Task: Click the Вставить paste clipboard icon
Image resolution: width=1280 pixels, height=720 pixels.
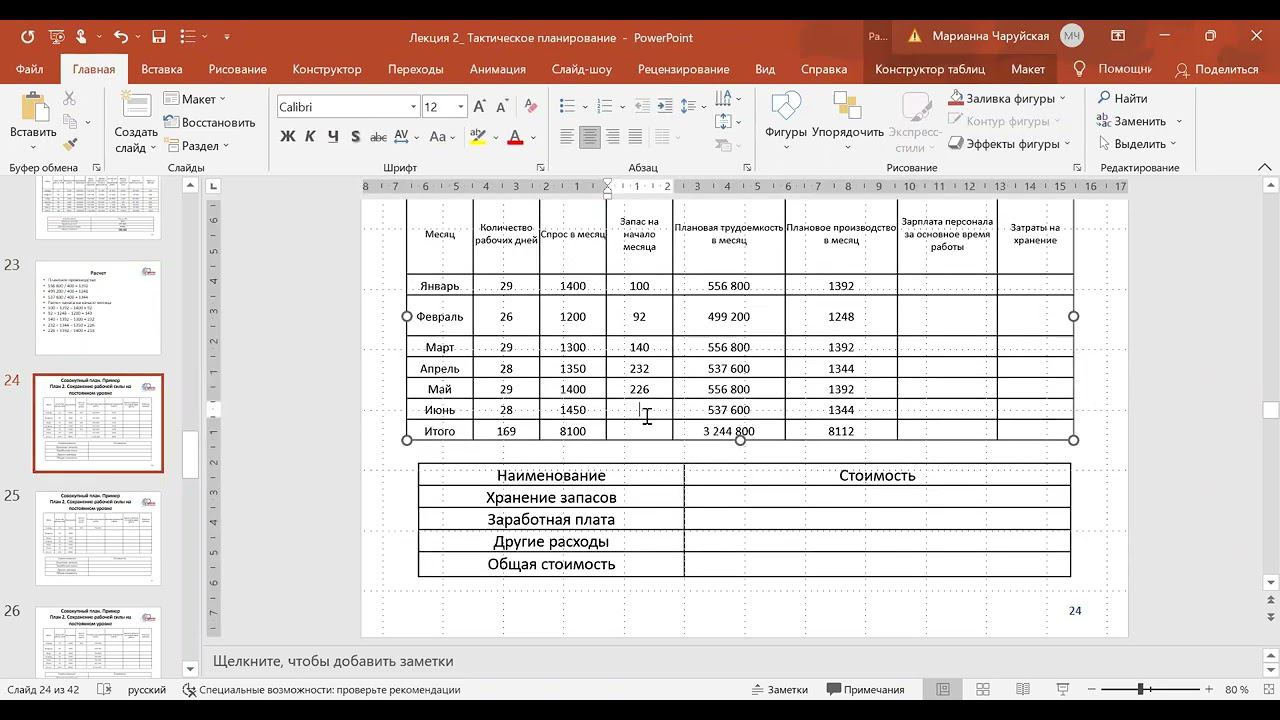Action: click(x=33, y=108)
